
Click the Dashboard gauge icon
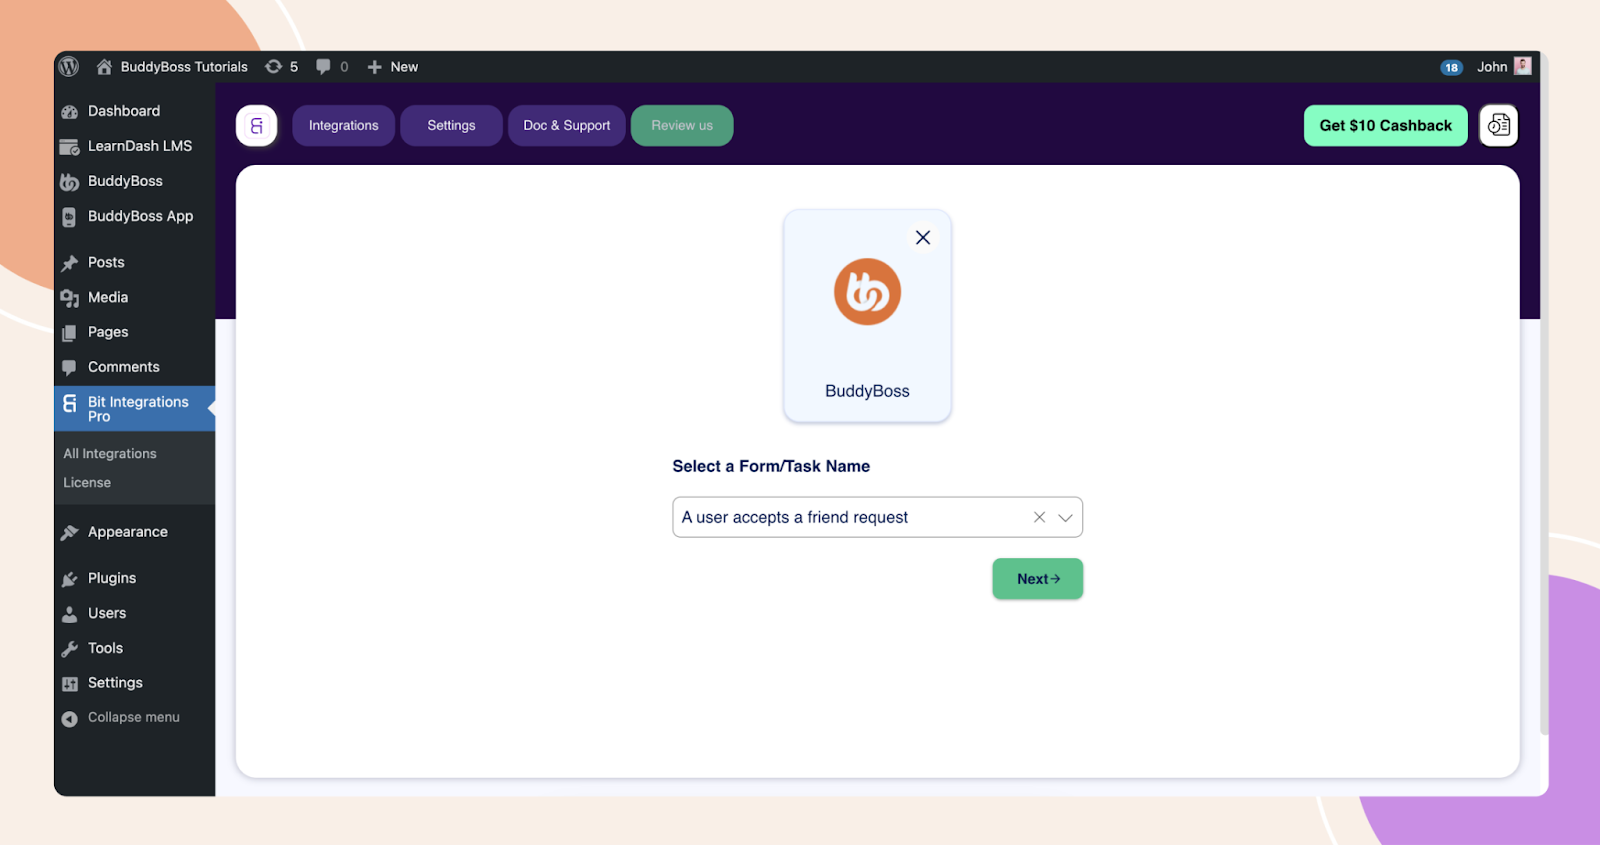(x=69, y=112)
